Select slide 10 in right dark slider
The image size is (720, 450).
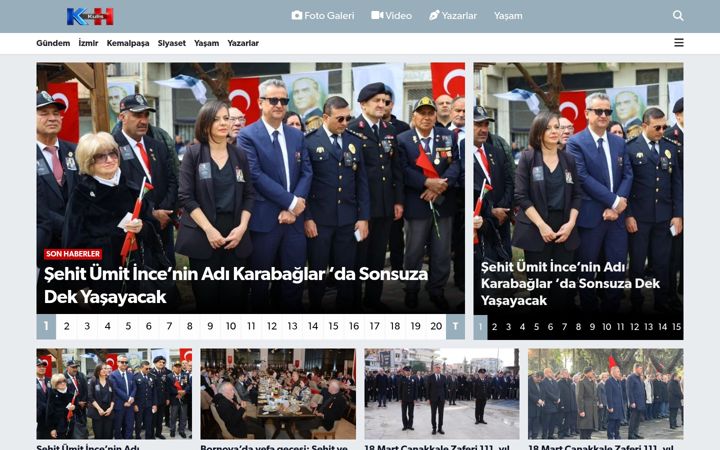click(x=607, y=327)
